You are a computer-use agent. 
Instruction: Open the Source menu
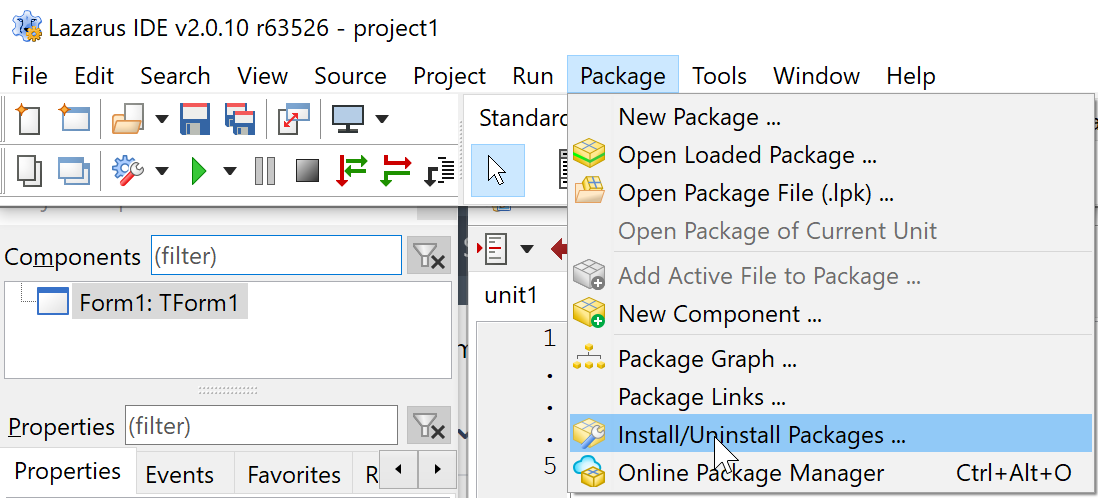[x=350, y=76]
